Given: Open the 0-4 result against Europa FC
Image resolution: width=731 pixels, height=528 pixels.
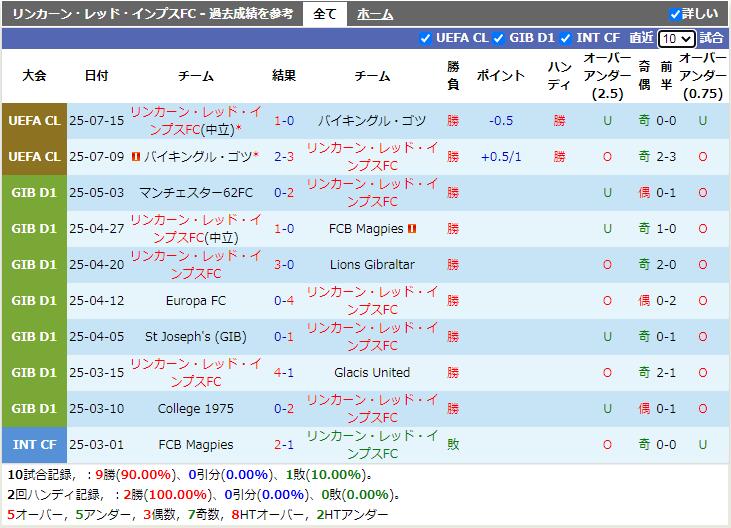Looking at the screenshot, I should (284, 301).
